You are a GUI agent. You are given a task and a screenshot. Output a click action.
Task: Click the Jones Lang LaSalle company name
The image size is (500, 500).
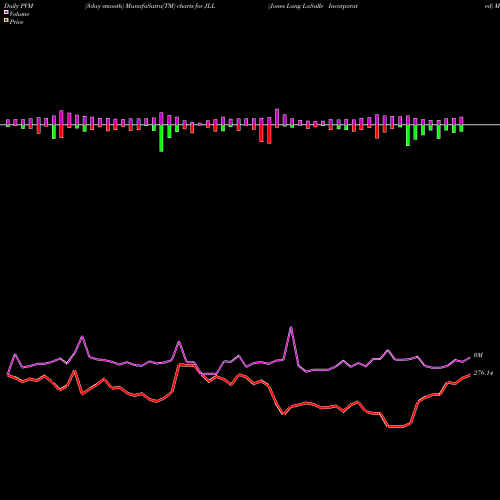pyautogui.click(x=313, y=6)
